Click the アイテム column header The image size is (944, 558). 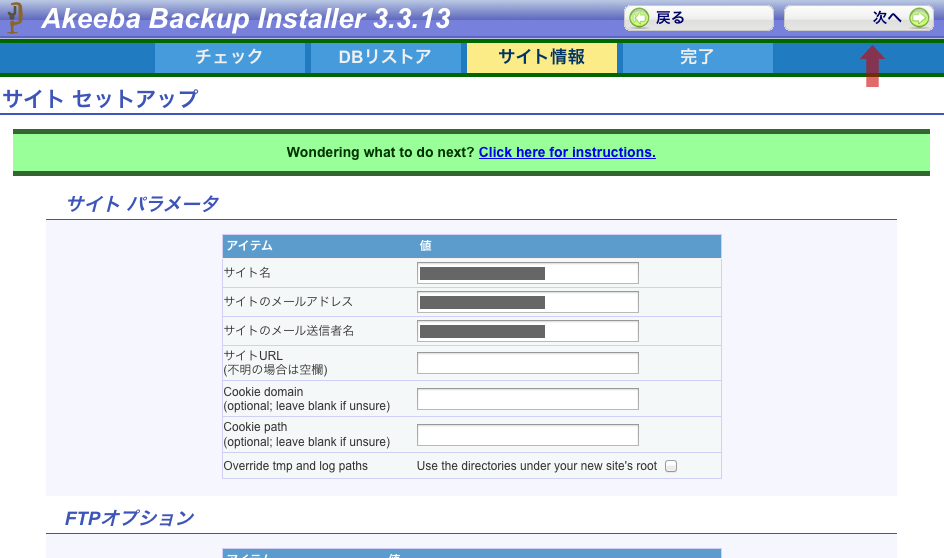pos(249,246)
